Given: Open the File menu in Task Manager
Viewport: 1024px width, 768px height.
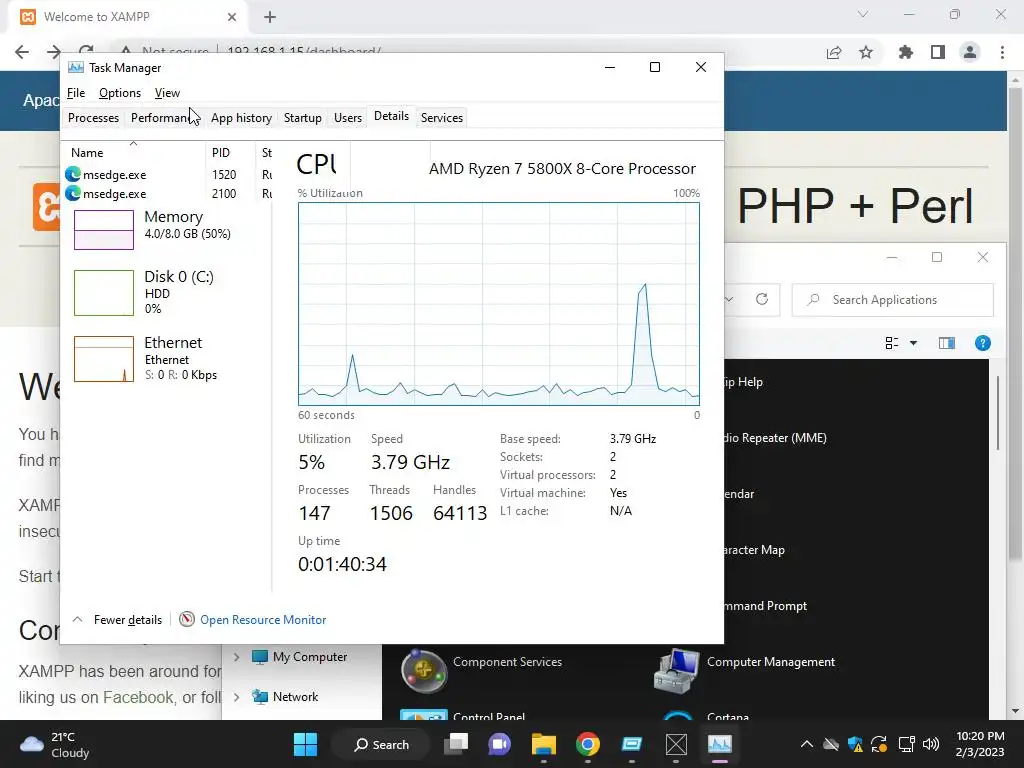Looking at the screenshot, I should pyautogui.click(x=76, y=93).
